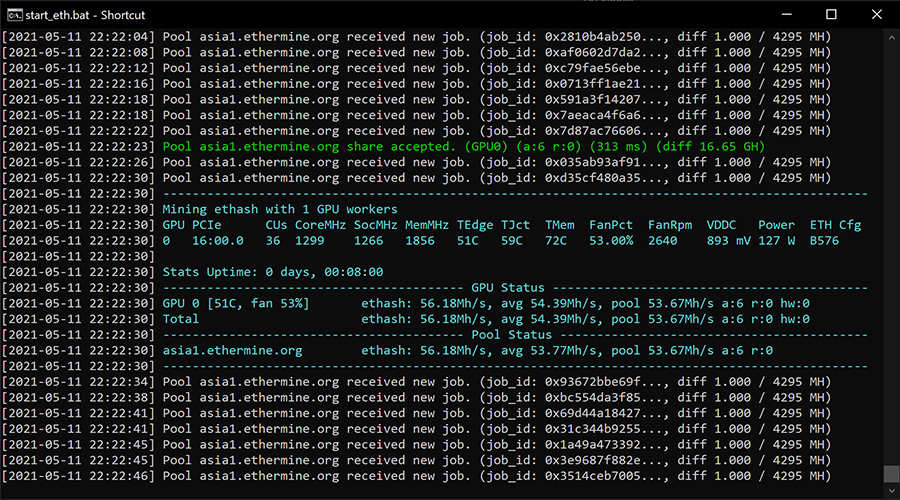This screenshot has width=900, height=500.
Task: Click the 'Power' column header
Action: (777, 225)
